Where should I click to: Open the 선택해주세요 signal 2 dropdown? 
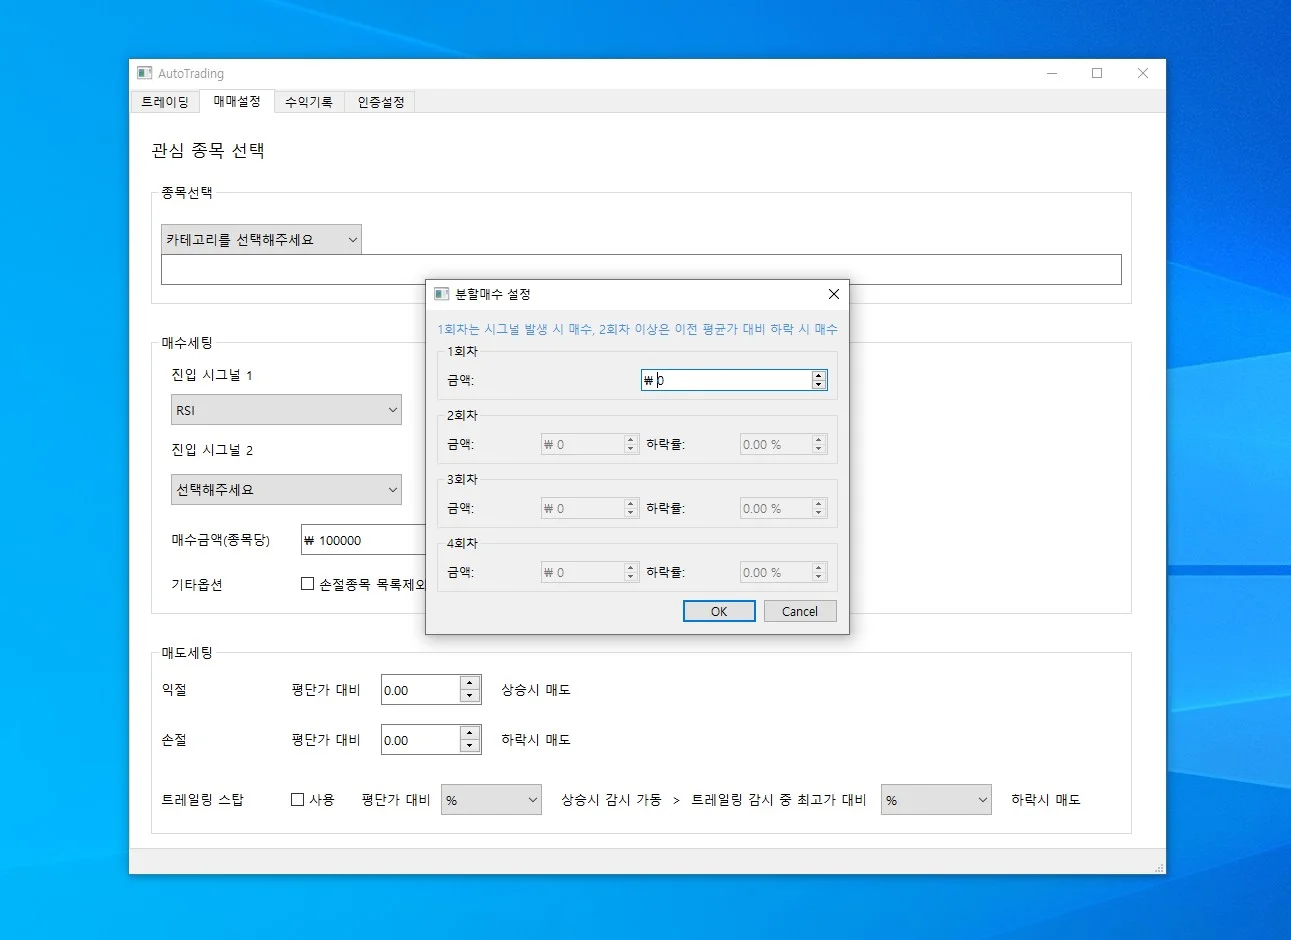coord(286,490)
